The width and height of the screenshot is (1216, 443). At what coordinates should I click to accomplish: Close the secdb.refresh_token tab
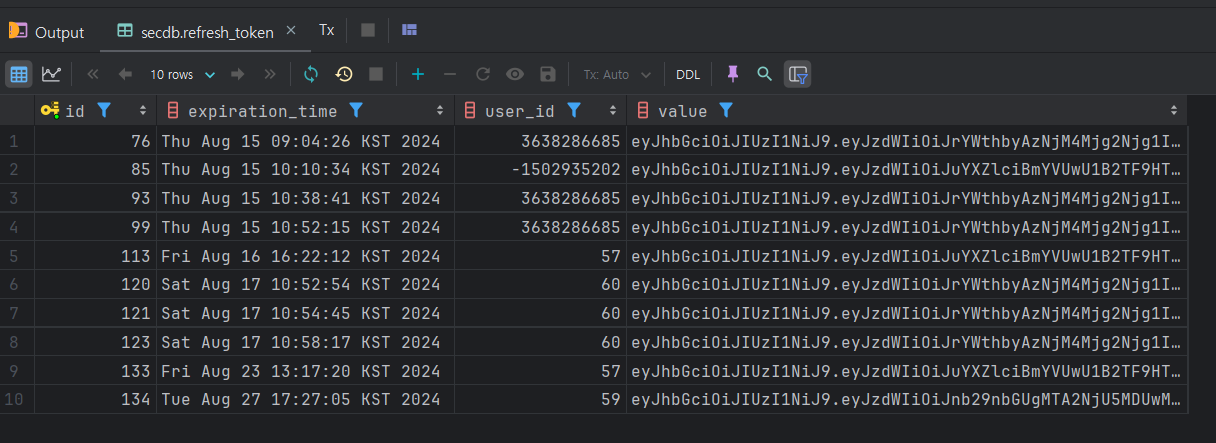coord(291,31)
